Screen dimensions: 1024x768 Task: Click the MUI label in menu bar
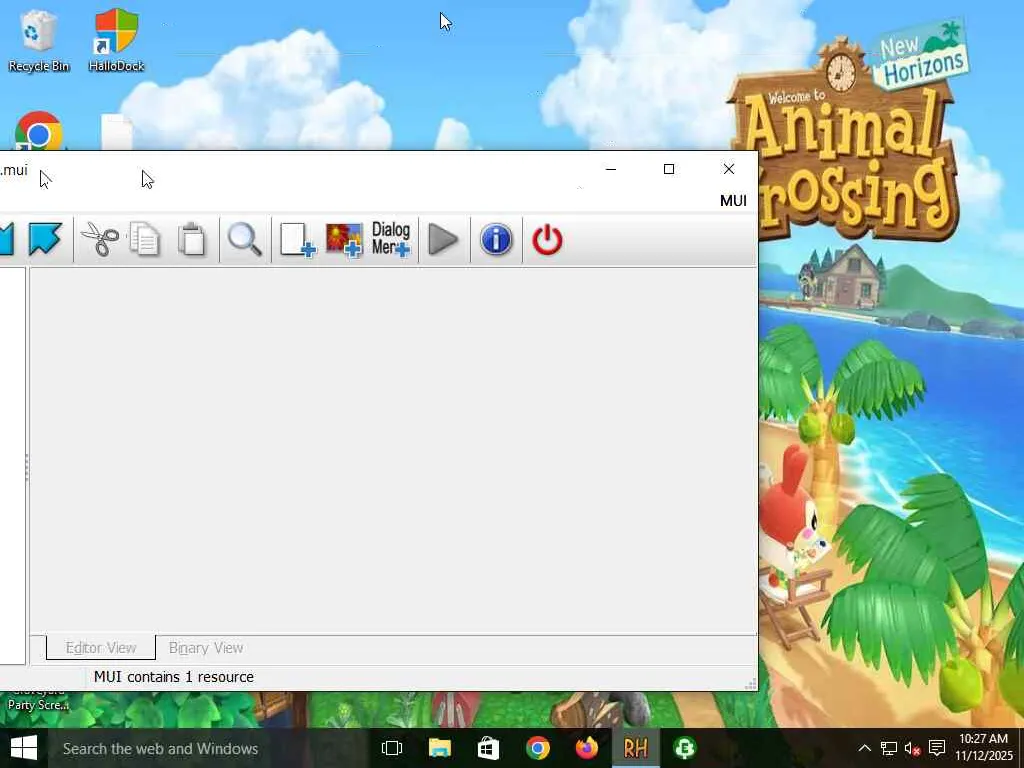coord(733,201)
